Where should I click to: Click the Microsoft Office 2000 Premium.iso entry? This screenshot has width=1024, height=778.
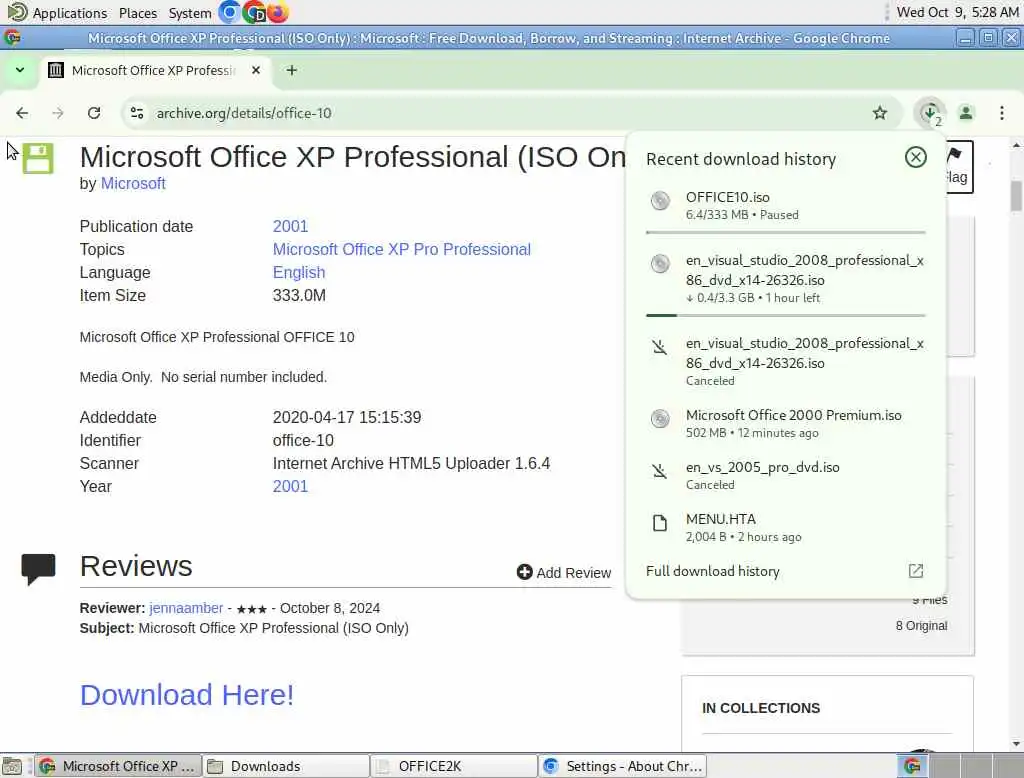coord(786,423)
